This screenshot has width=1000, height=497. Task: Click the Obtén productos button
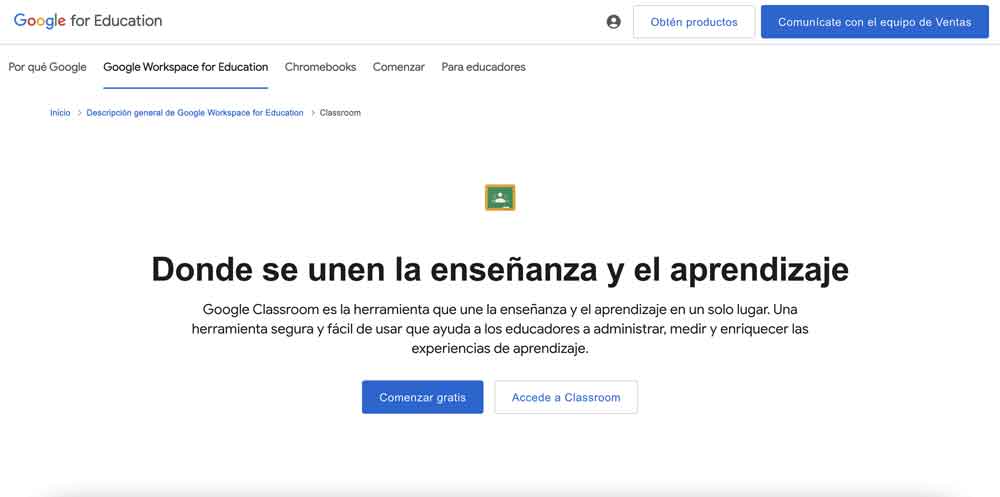[694, 22]
